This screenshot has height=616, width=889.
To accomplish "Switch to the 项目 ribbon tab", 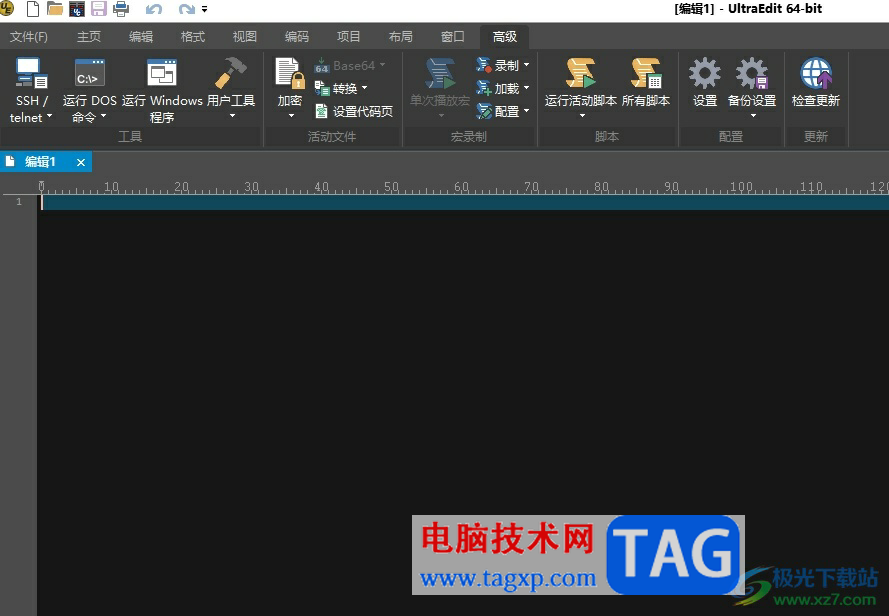I will click(349, 37).
